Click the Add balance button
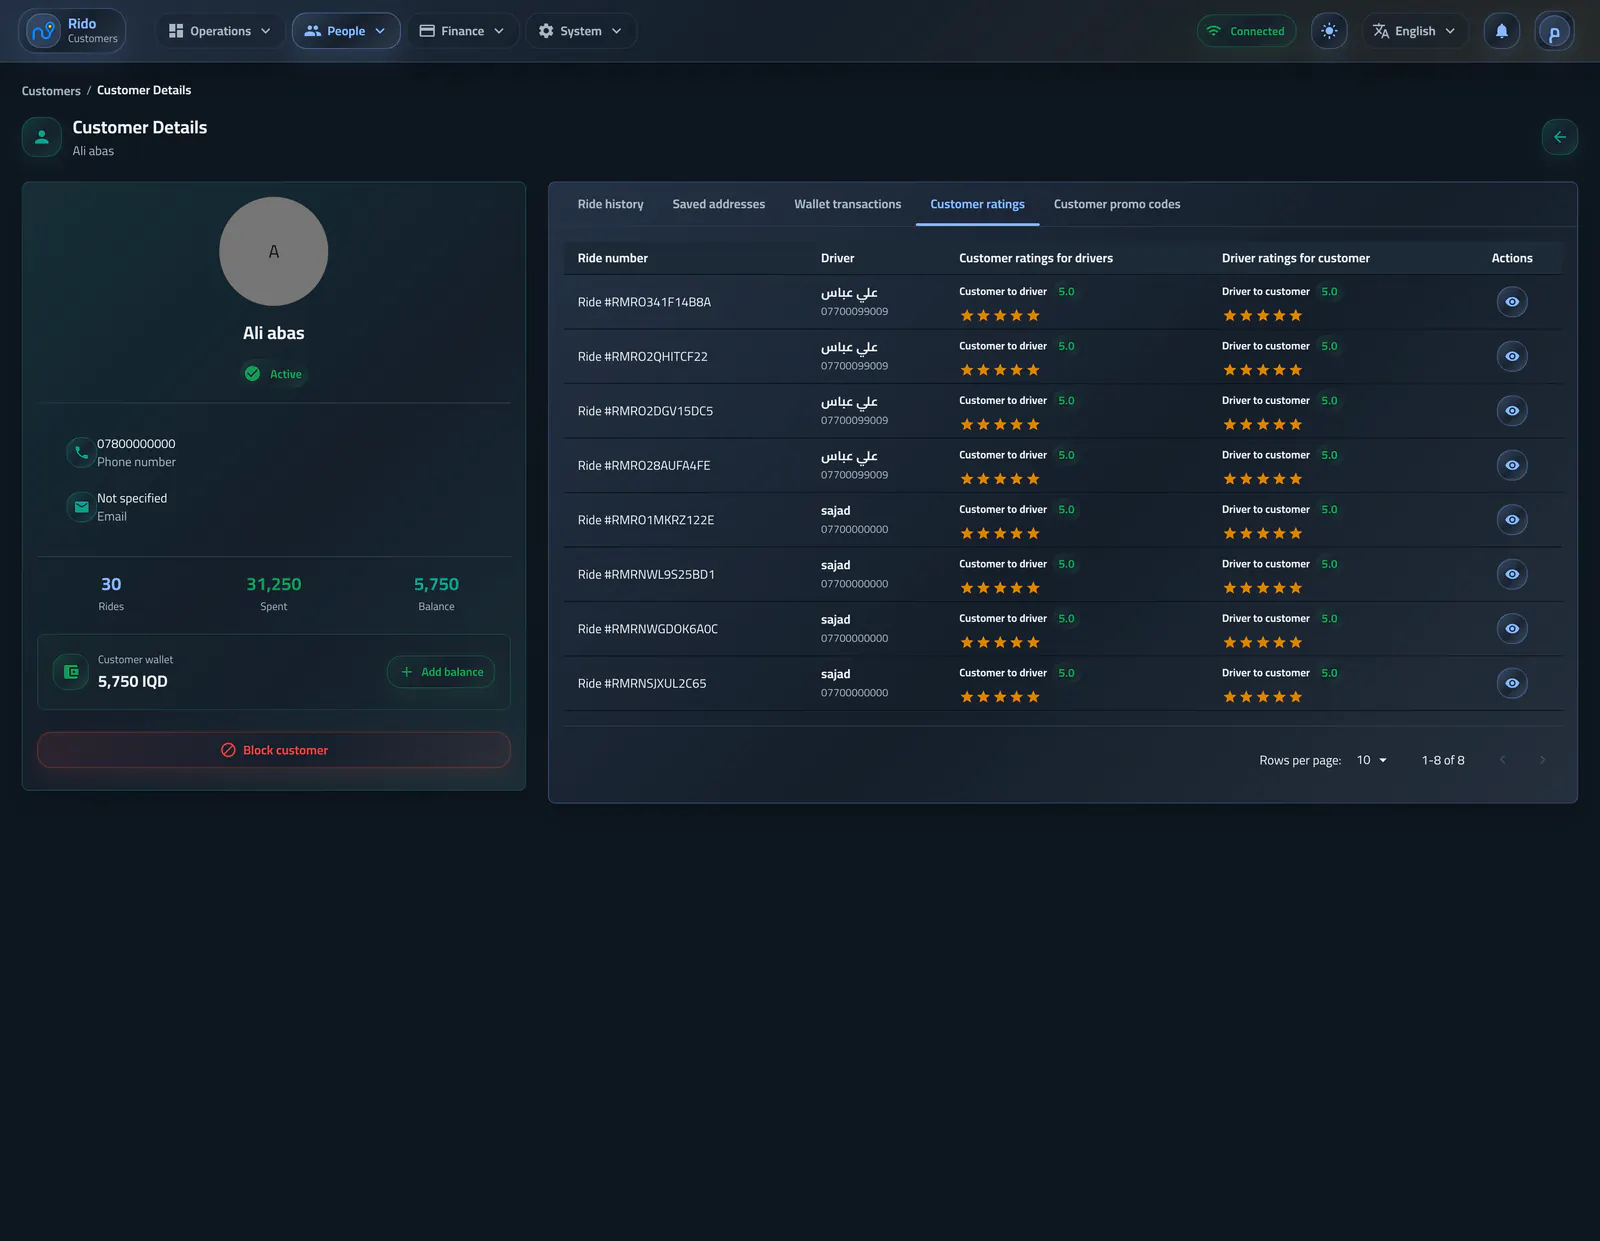The width and height of the screenshot is (1600, 1241). click(441, 672)
